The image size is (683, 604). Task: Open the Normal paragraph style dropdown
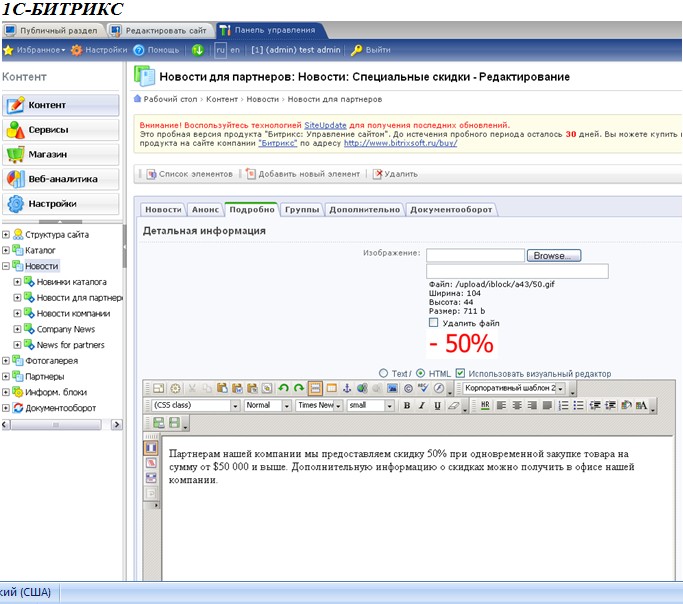(x=267, y=405)
